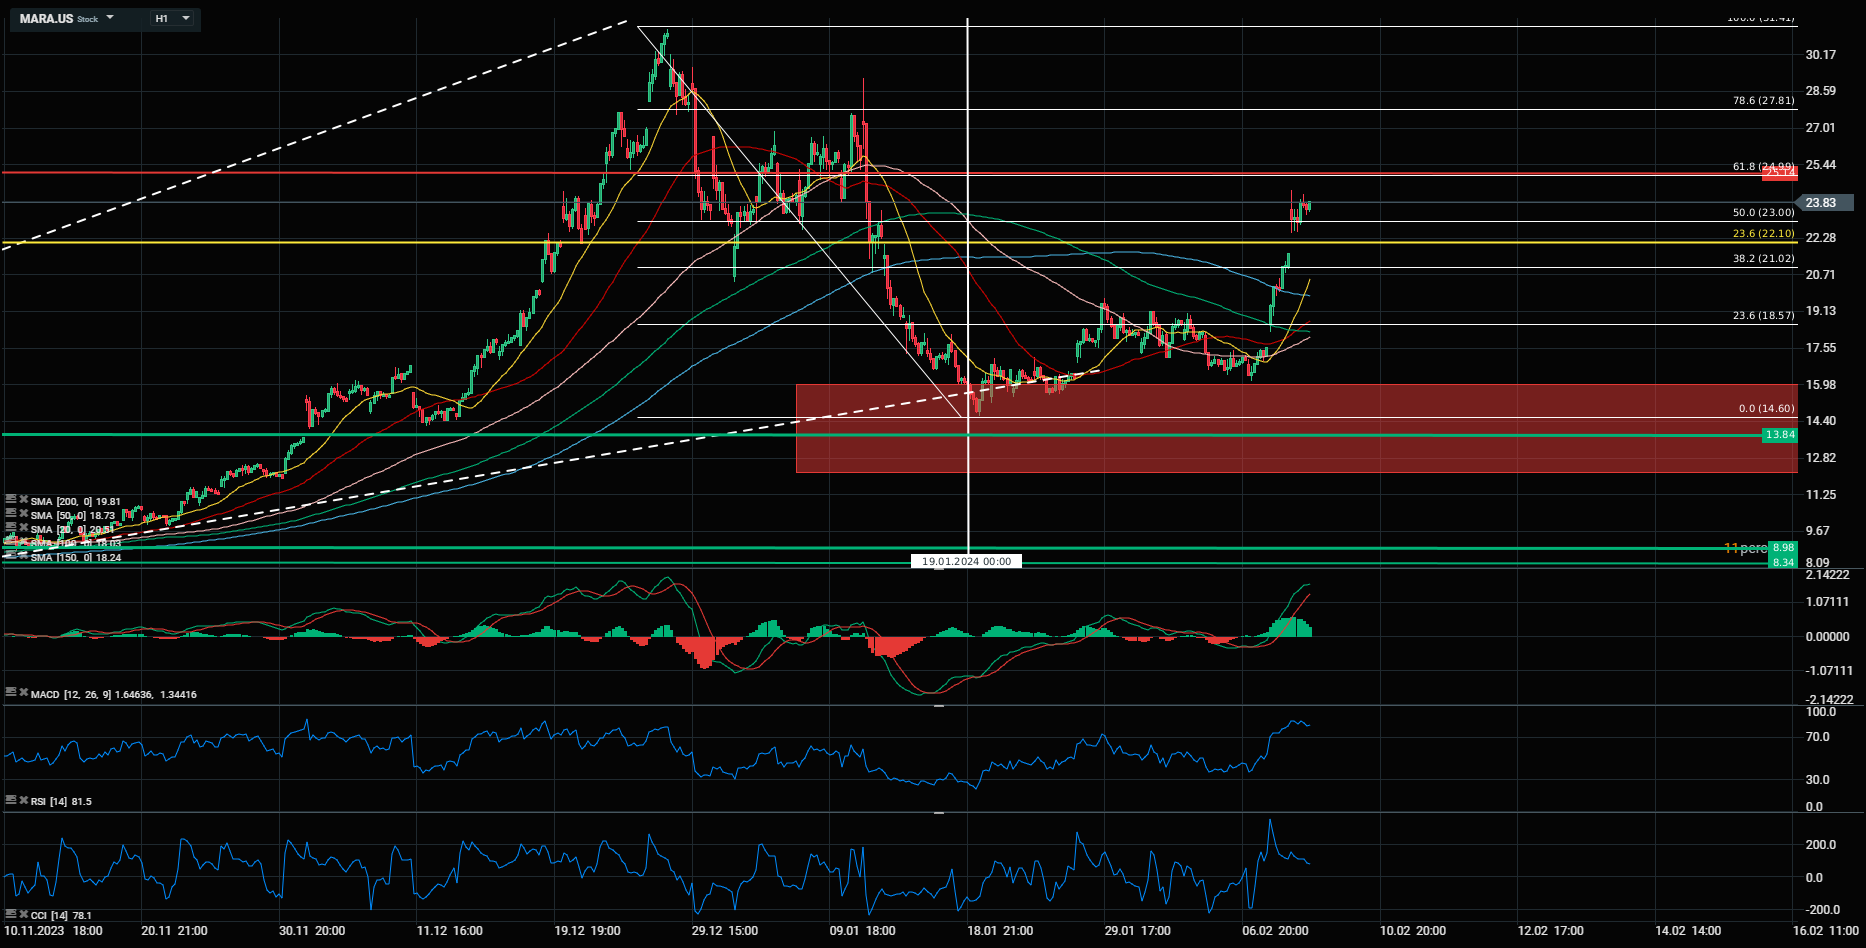Click the 19.01.2024 00:00 date marker
Viewport: 1866px width, 948px height.
tap(966, 562)
